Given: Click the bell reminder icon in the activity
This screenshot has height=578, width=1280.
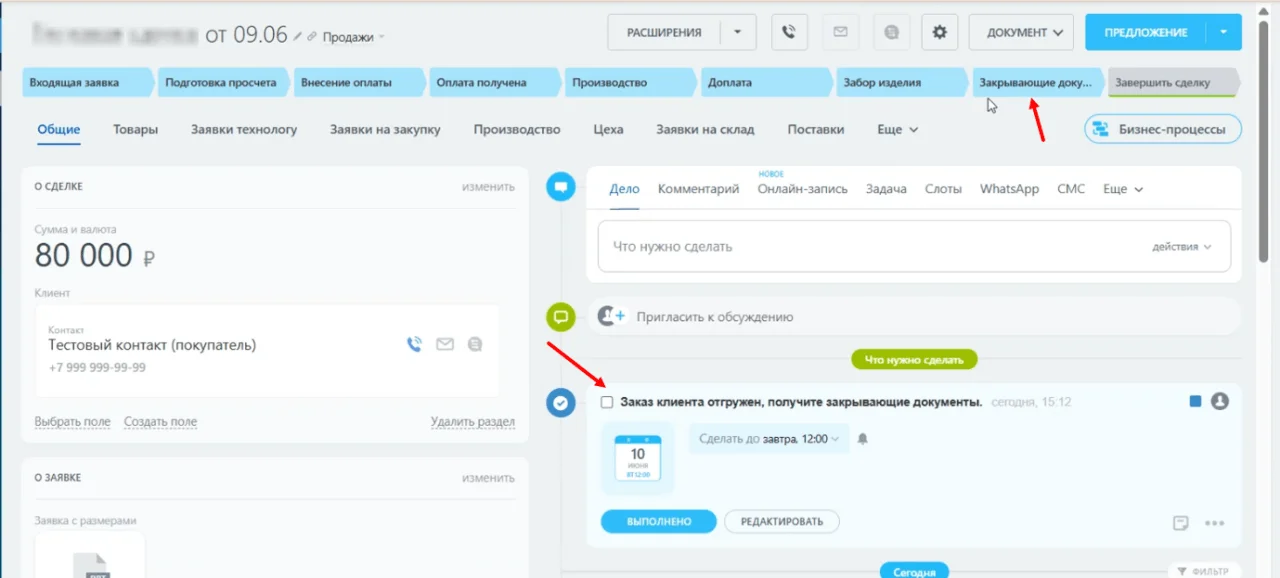Looking at the screenshot, I should [x=863, y=438].
